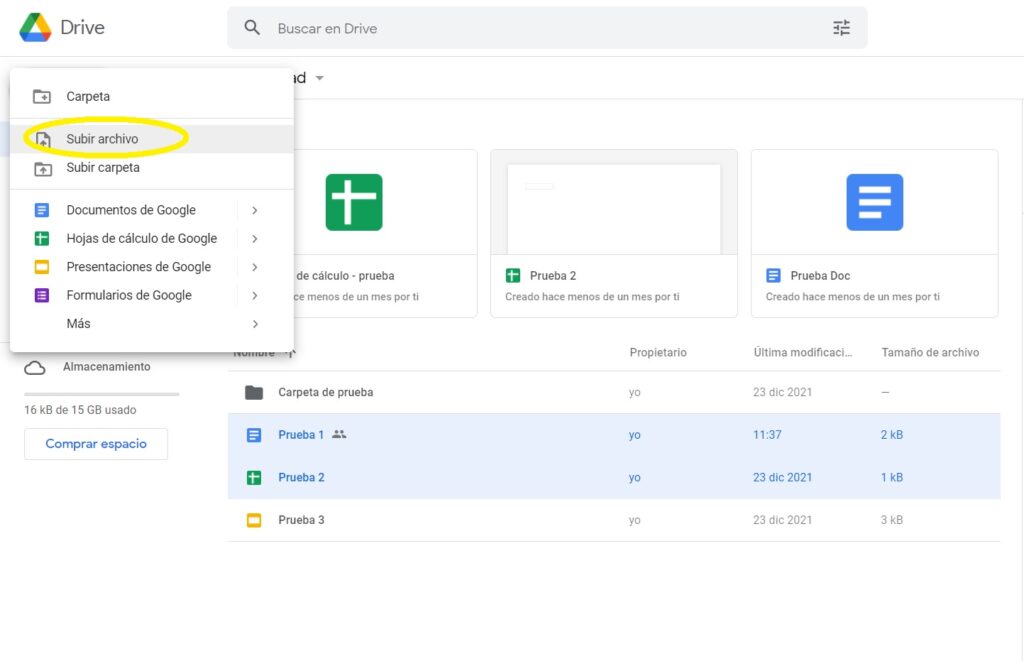The image size is (1024, 661).
Task: Select the Prueba 3 file name
Action: (301, 521)
